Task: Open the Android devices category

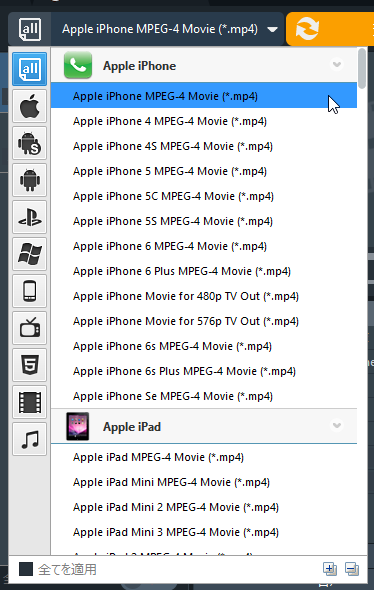Action: click(x=29, y=180)
